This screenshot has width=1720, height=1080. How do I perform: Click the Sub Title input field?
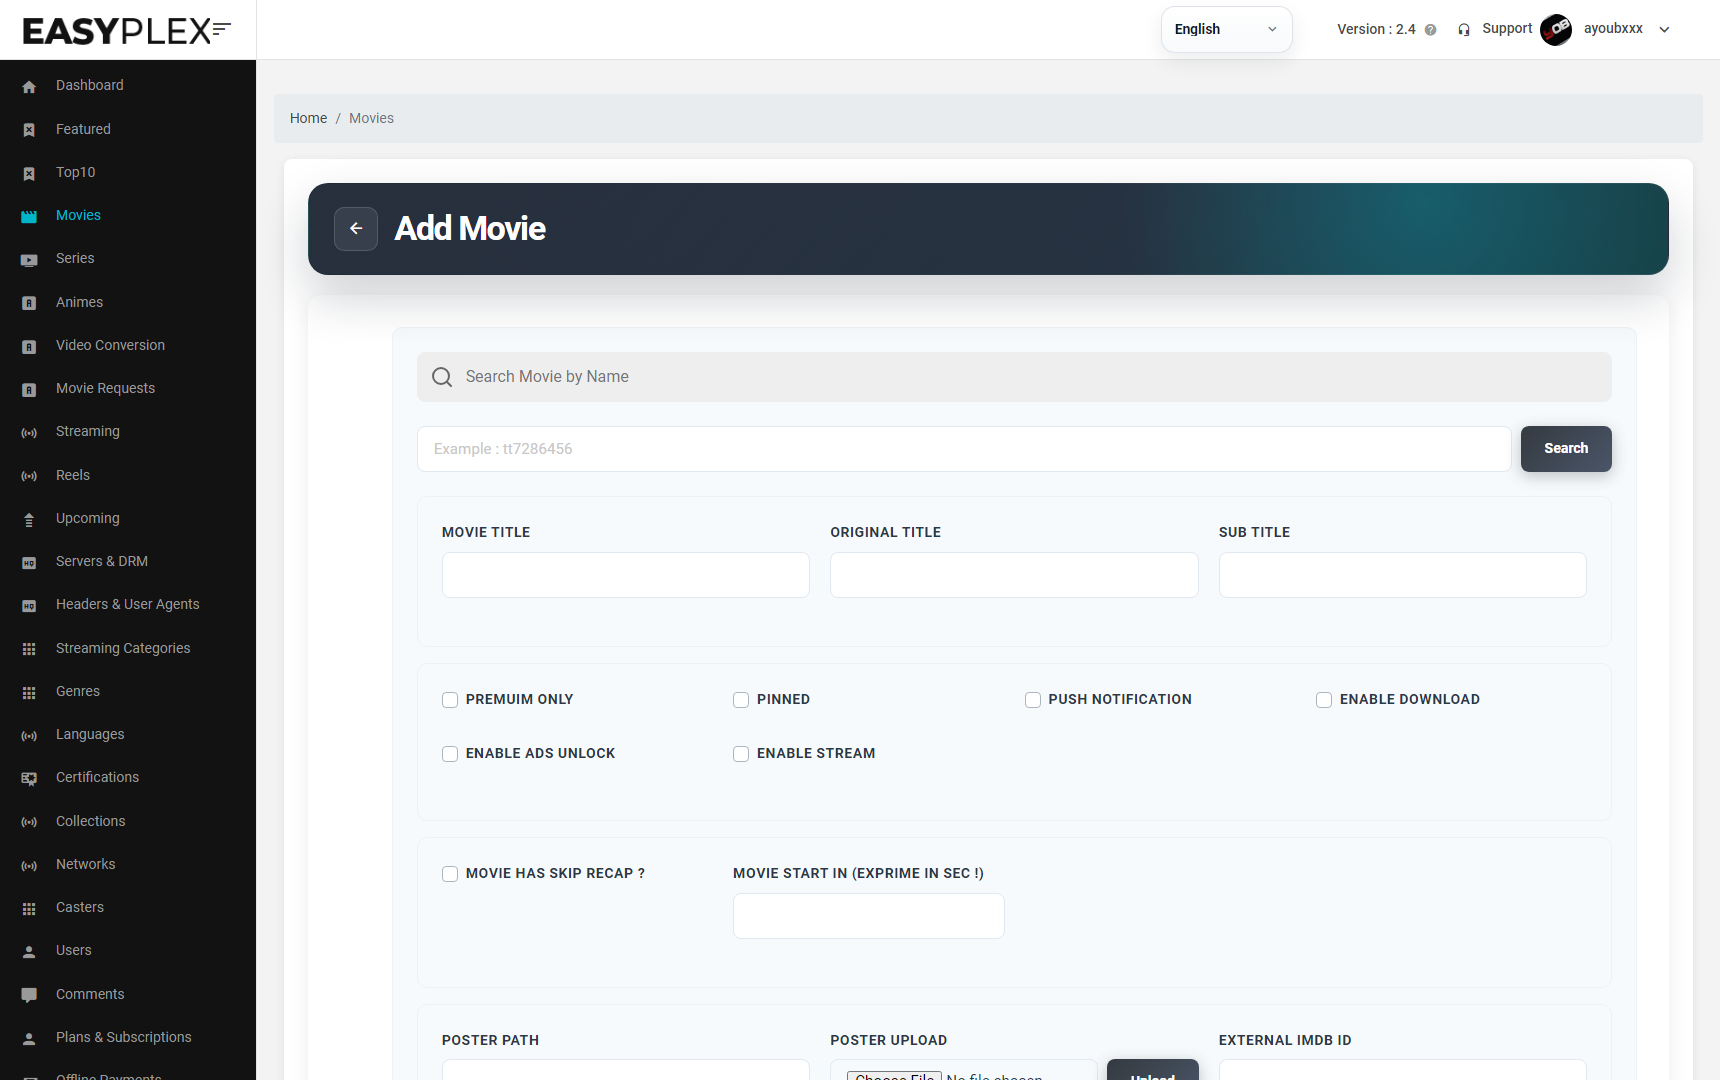click(1402, 575)
